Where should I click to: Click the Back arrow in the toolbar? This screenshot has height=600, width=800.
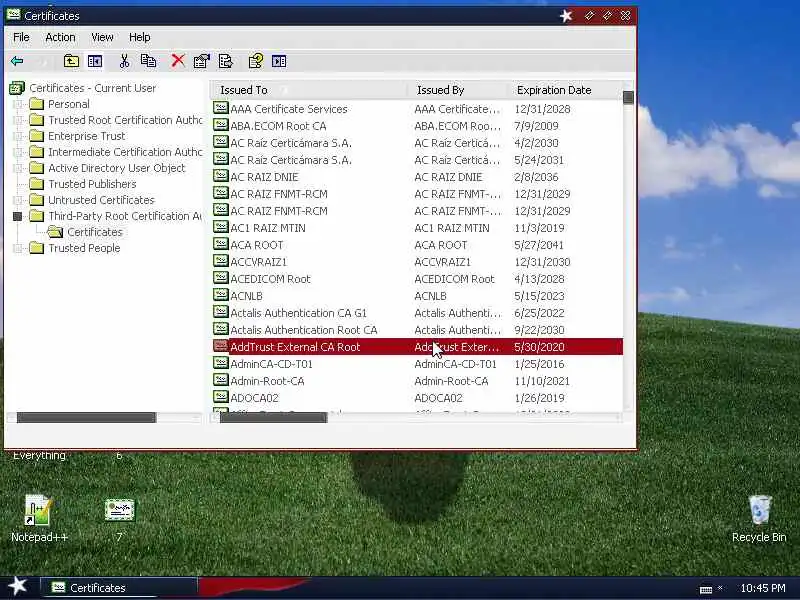tap(17, 61)
